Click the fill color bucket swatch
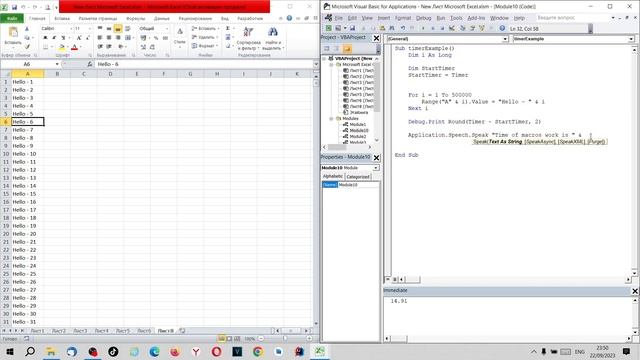This screenshot has height=360, width=640. click(x=62, y=47)
